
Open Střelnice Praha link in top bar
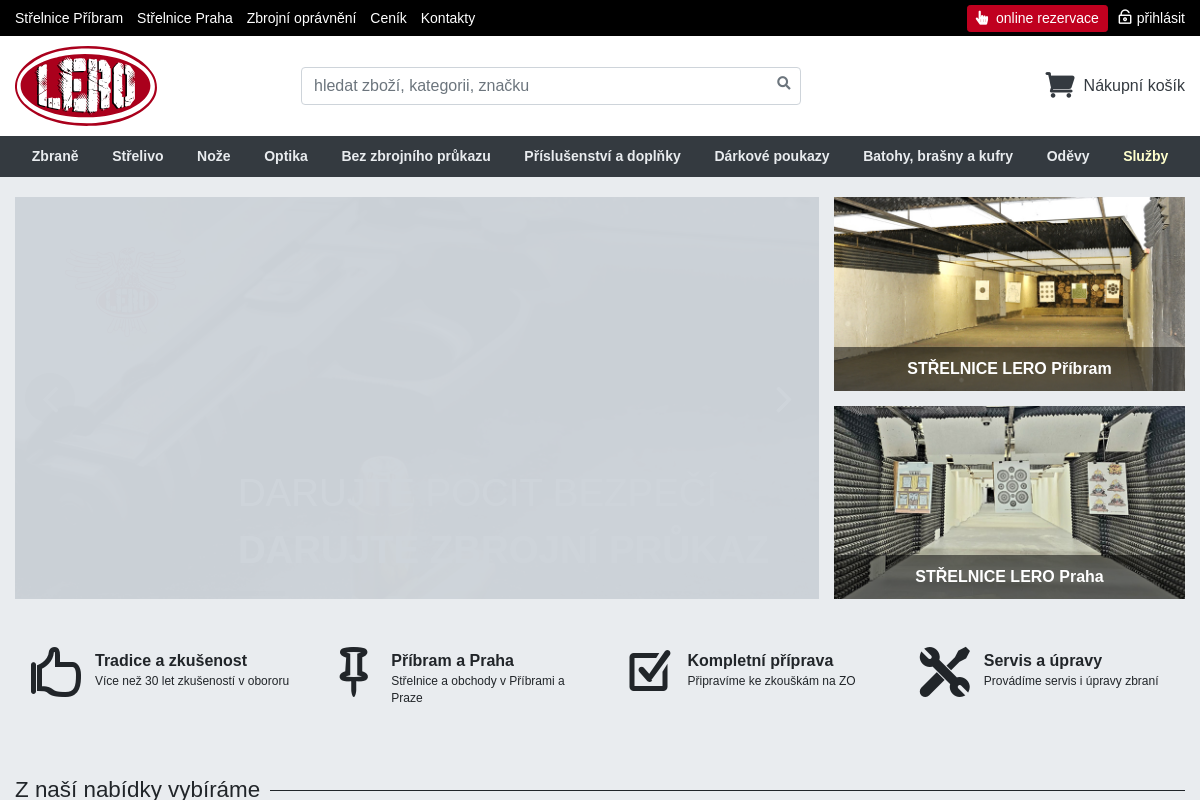coord(185,18)
